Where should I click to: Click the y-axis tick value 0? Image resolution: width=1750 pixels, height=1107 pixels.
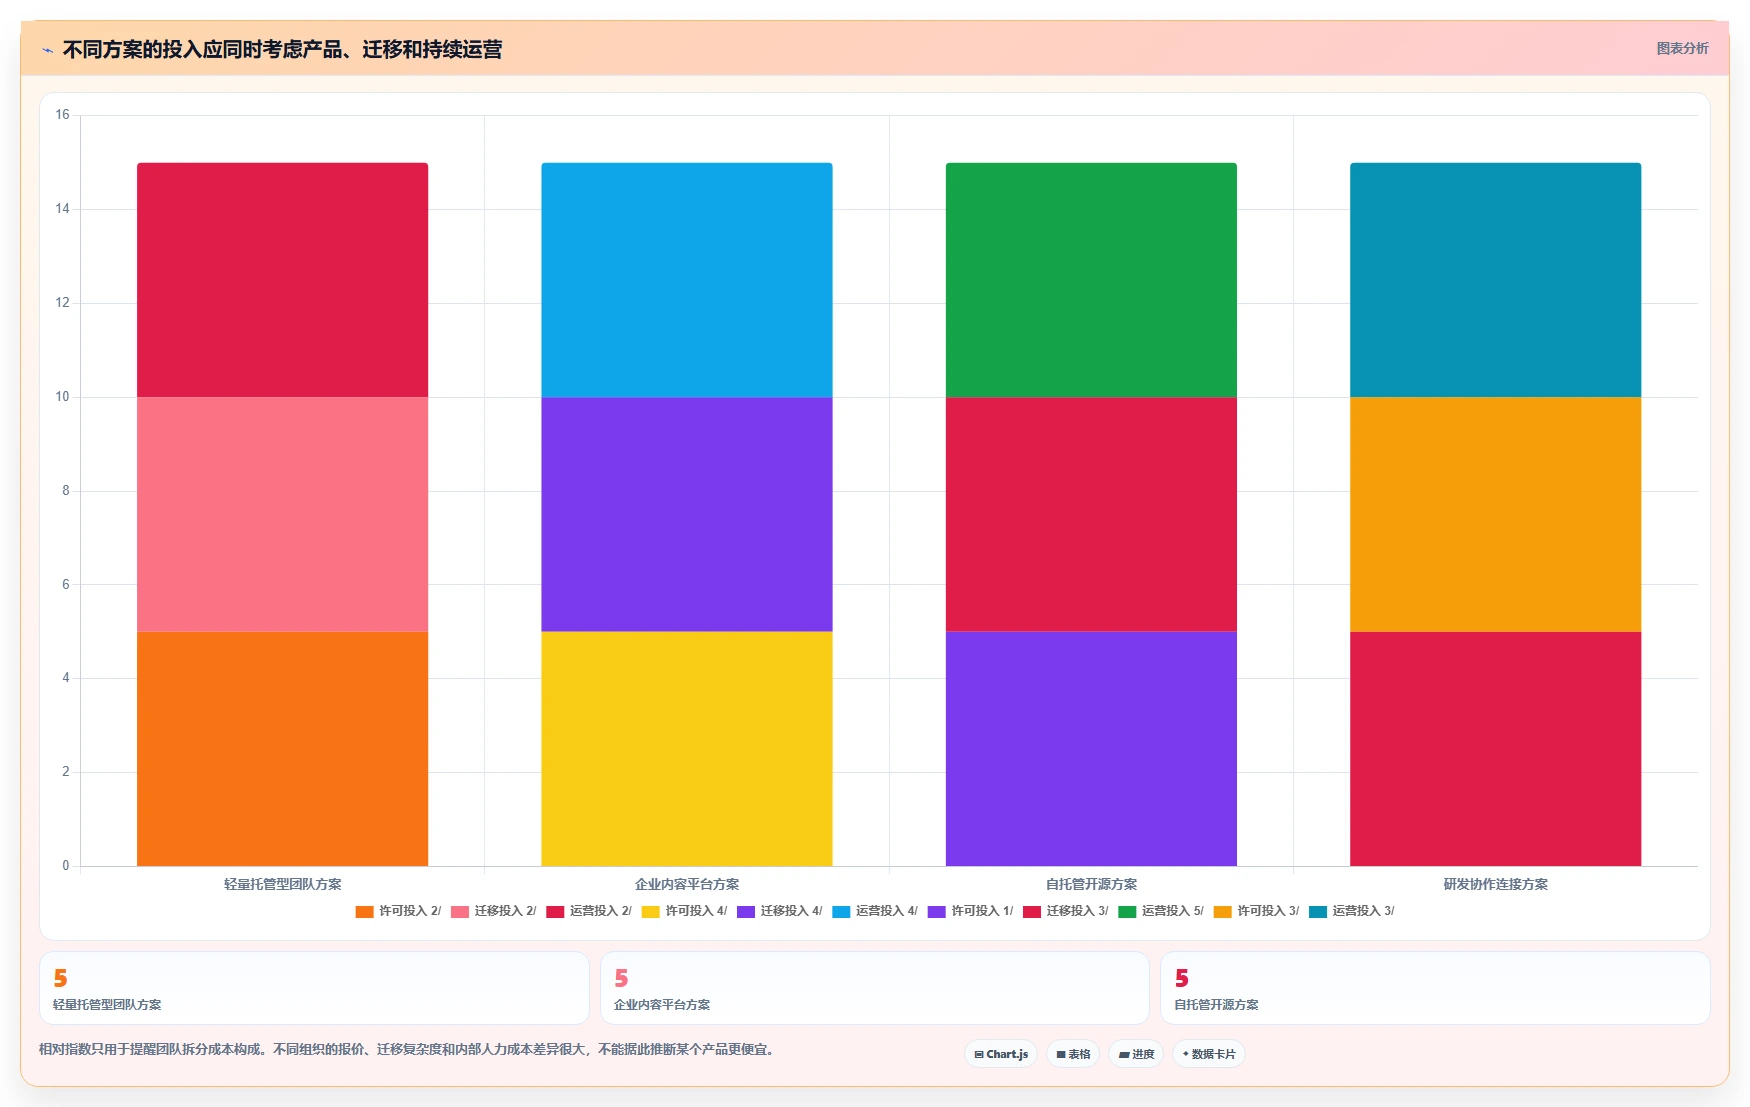[66, 866]
